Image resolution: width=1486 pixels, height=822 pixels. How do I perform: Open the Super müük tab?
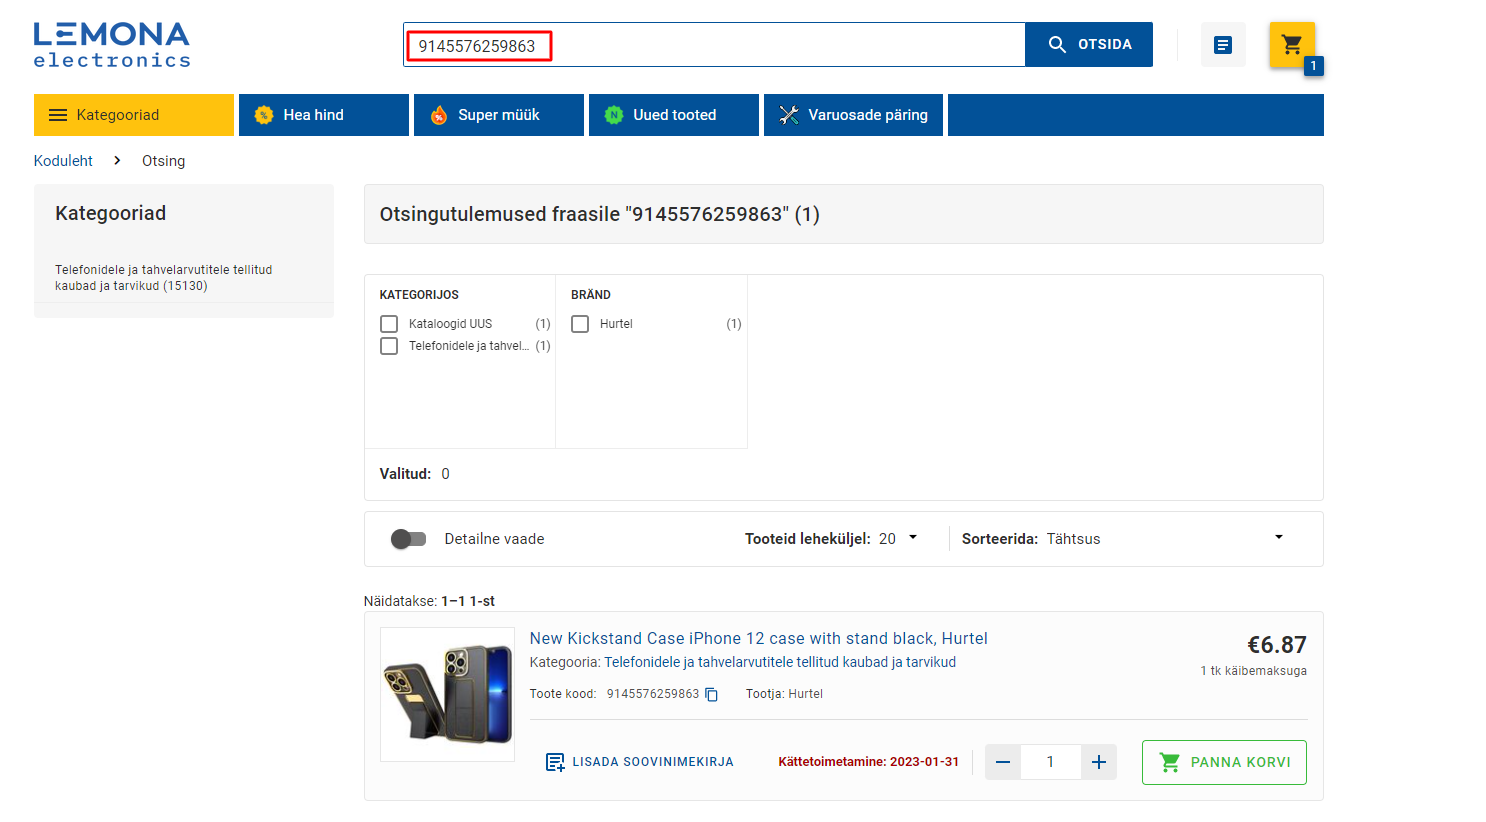[x=499, y=115]
